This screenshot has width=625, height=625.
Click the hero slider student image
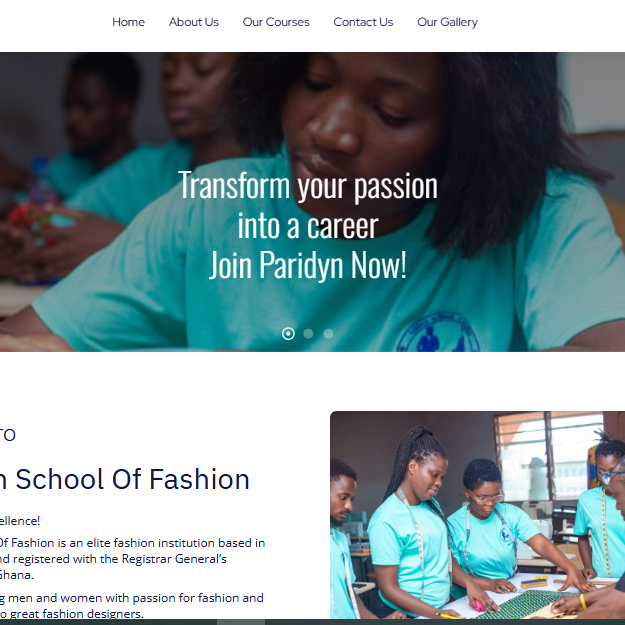[x=312, y=202]
